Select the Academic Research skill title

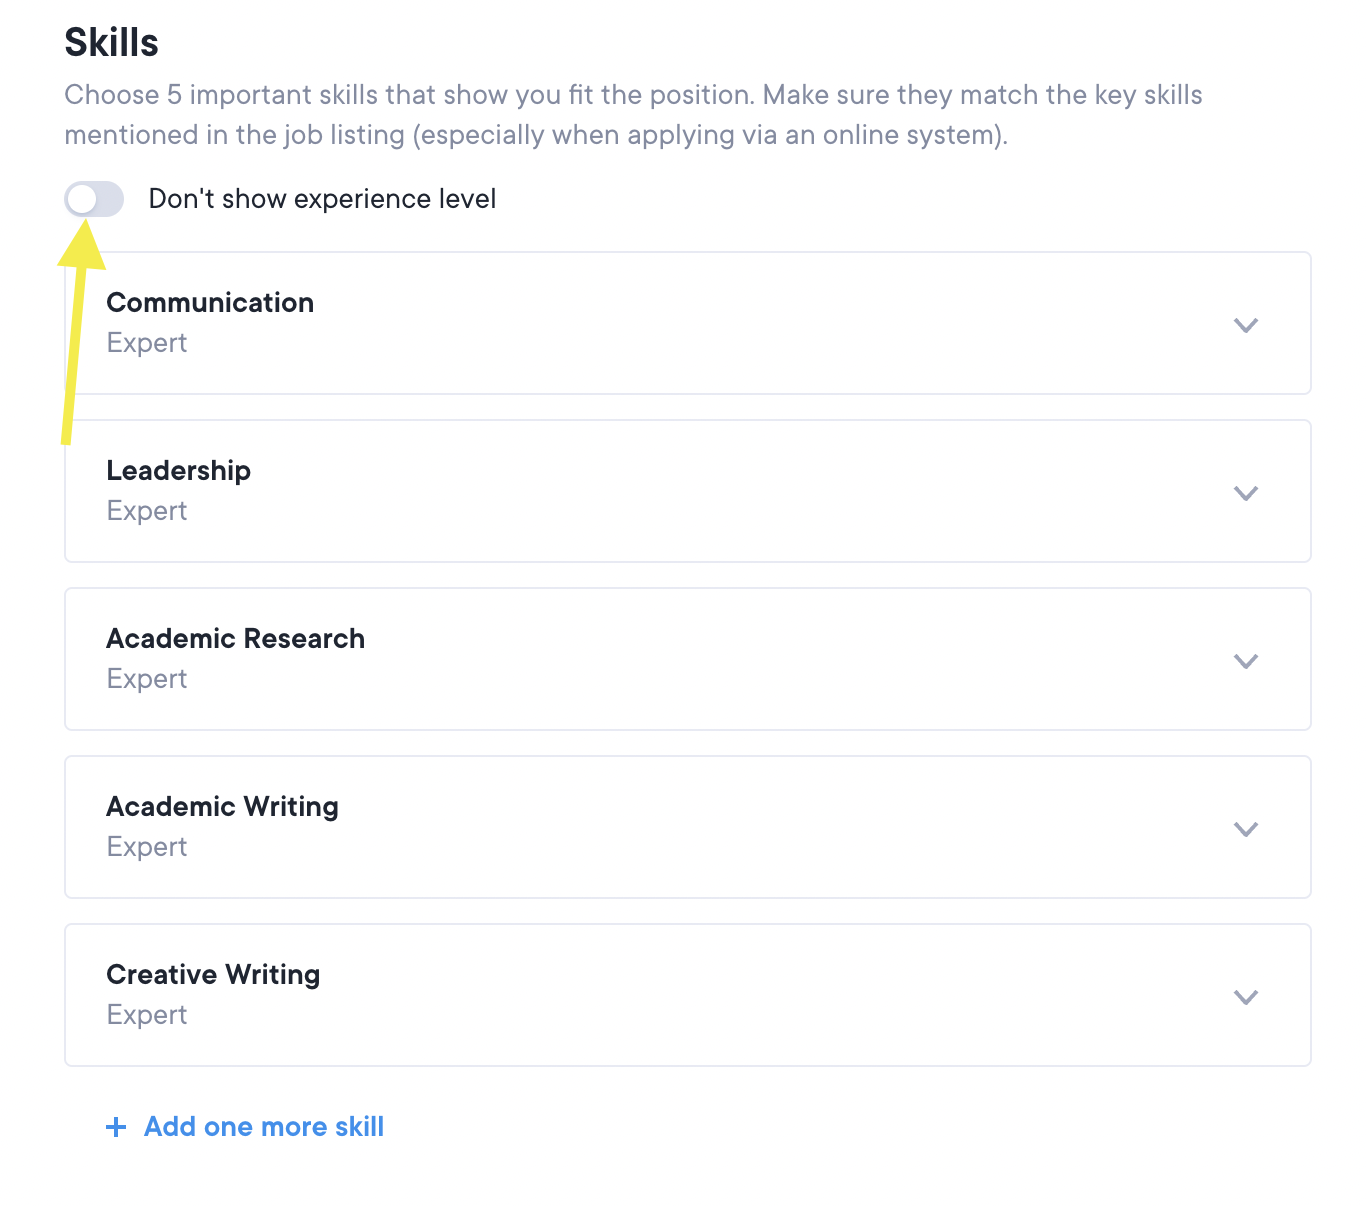coord(235,639)
